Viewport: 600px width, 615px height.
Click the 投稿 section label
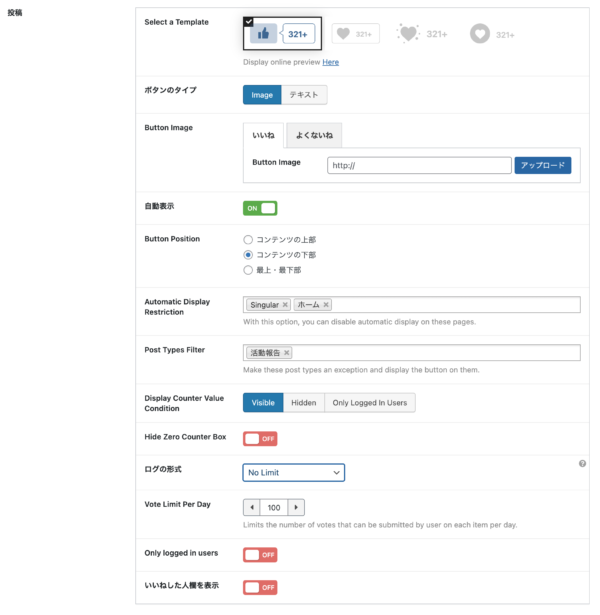coord(15,13)
